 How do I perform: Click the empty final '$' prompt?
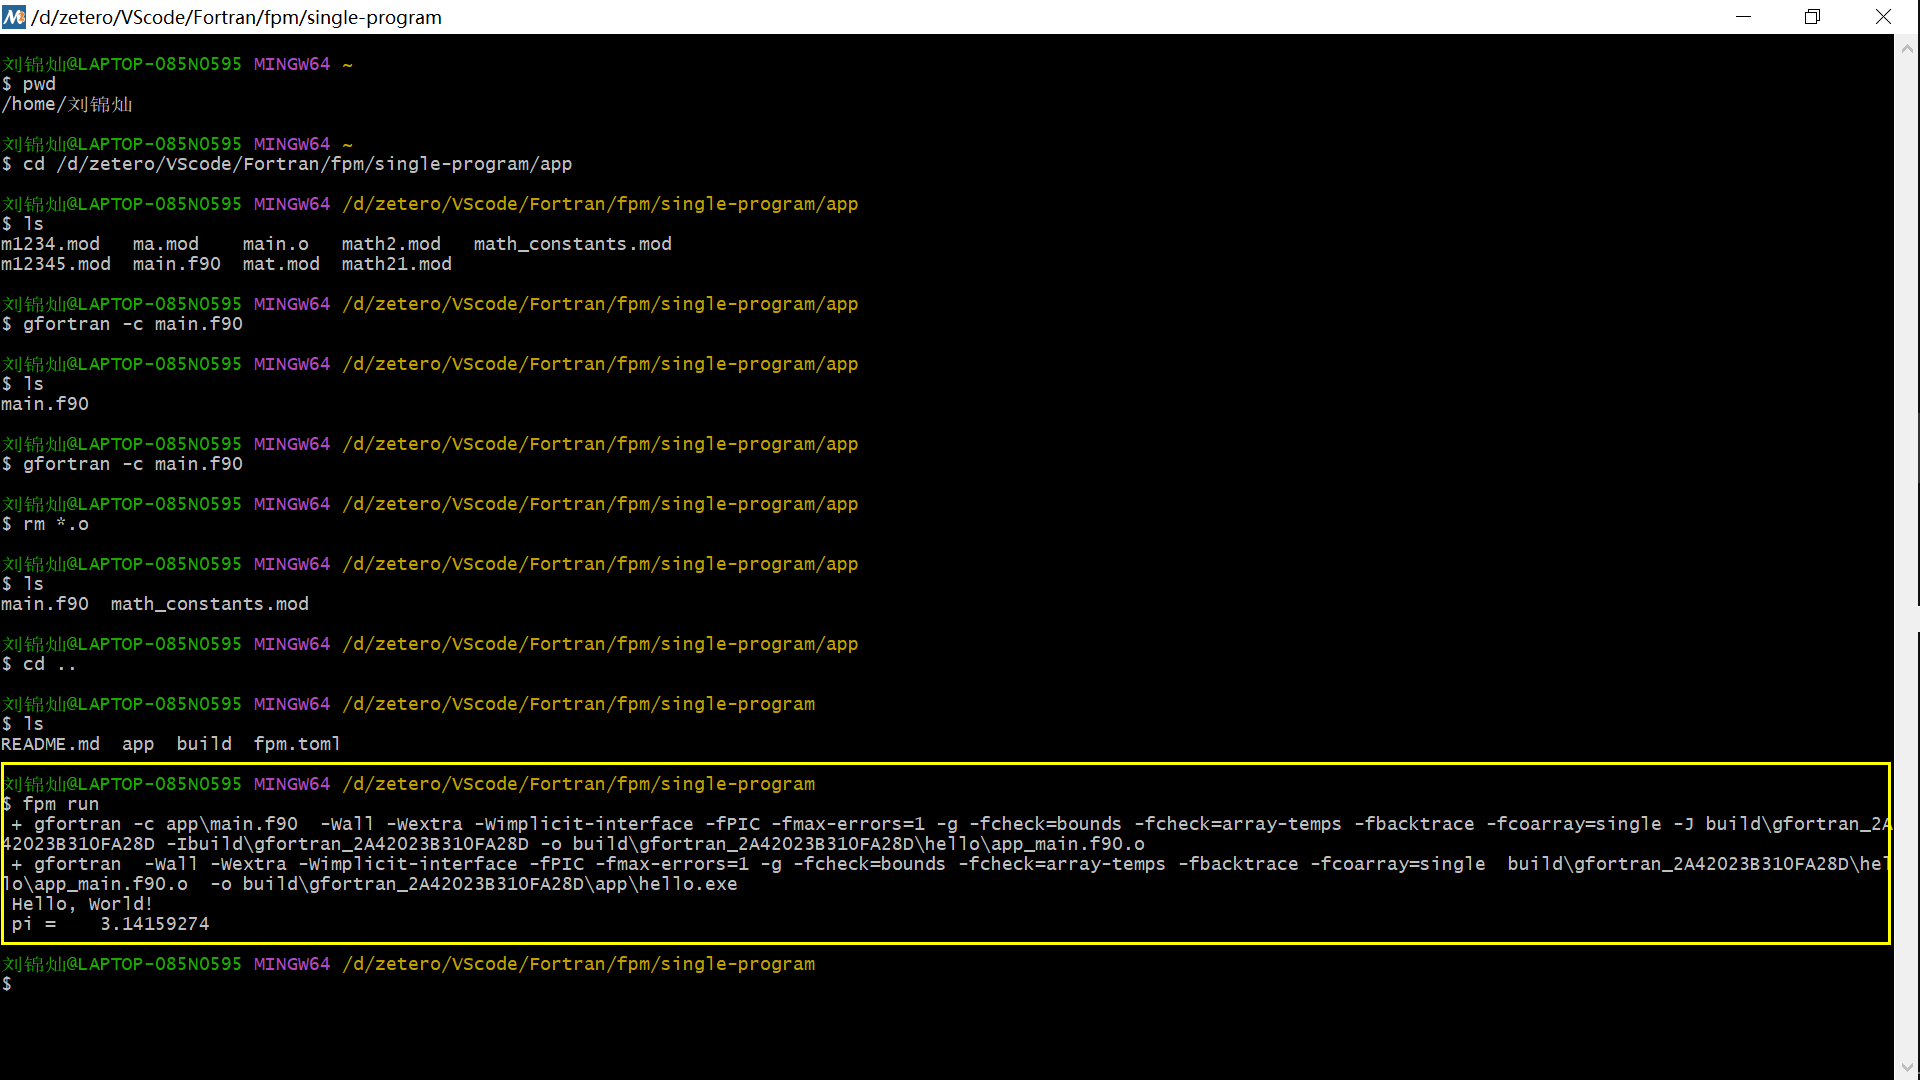(8, 984)
